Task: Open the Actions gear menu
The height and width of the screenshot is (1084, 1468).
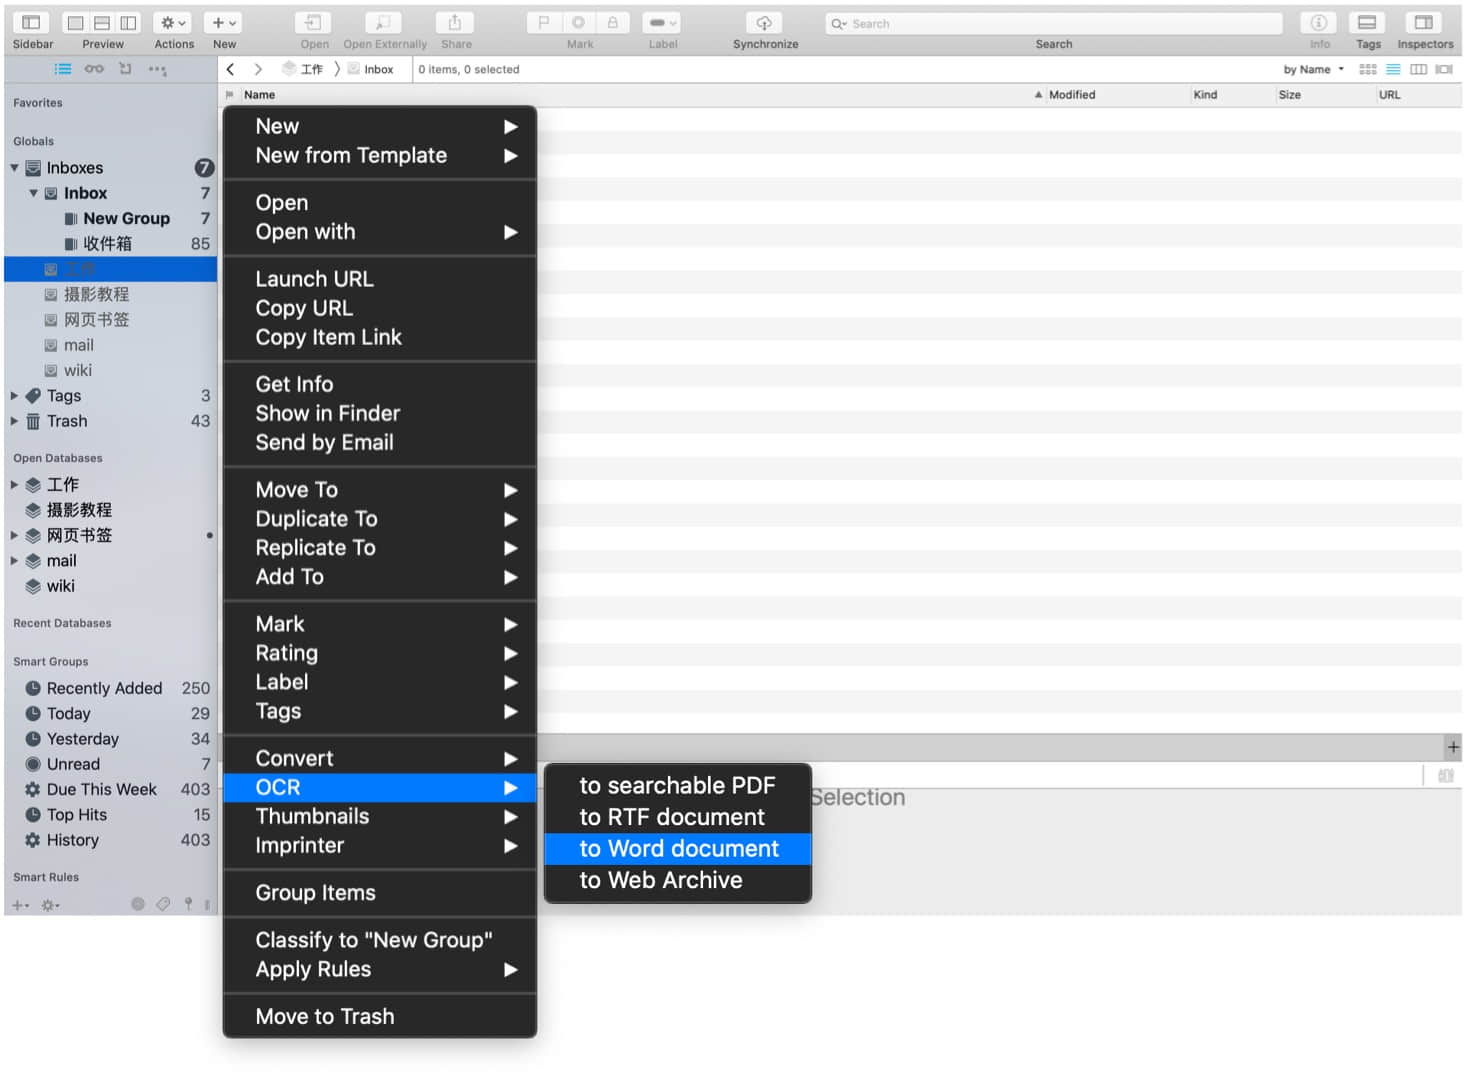Action: point(173,22)
